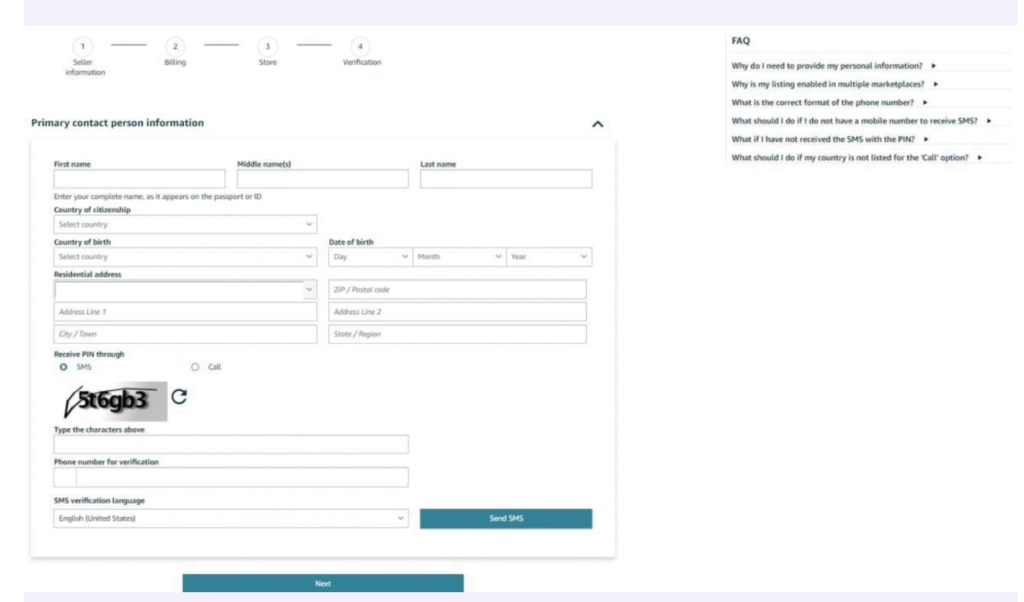Screen dimensions: 1024x602
Task: Expand the Day of birth dropdown
Action: click(x=370, y=257)
